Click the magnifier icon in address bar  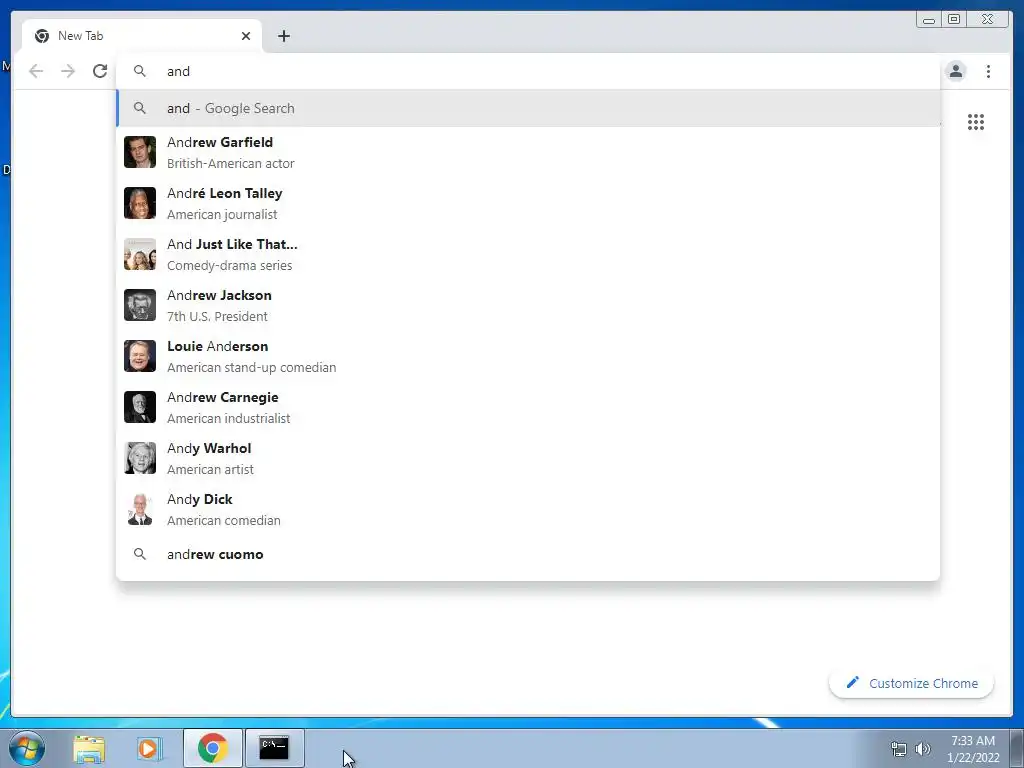pos(140,71)
